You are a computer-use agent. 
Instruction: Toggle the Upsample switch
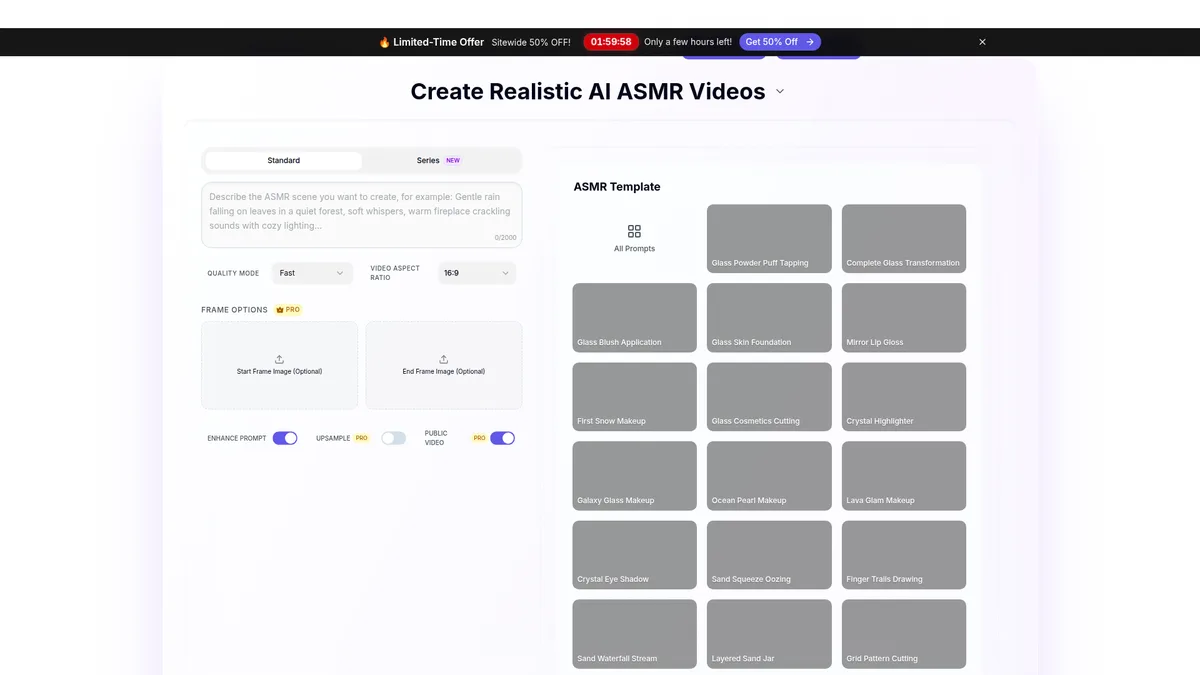[394, 438]
